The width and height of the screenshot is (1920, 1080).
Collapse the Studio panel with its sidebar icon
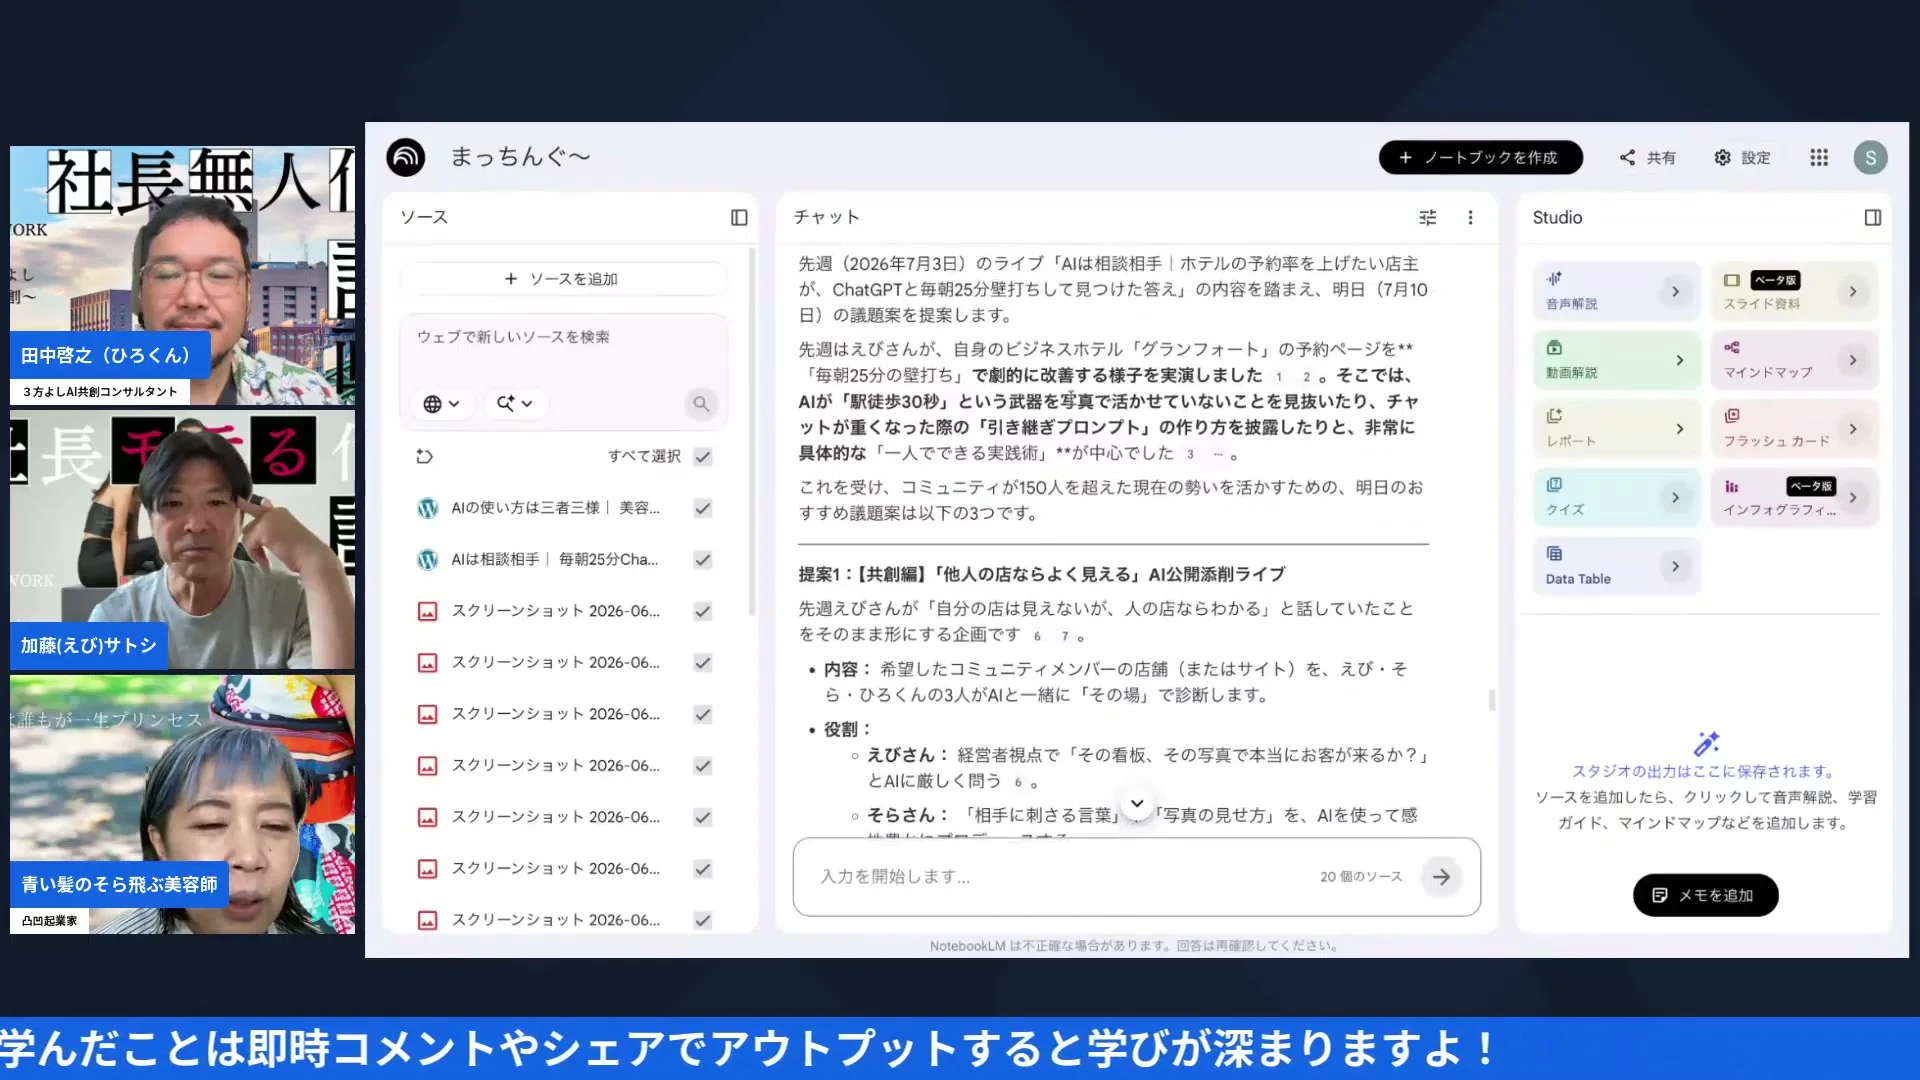1873,217
